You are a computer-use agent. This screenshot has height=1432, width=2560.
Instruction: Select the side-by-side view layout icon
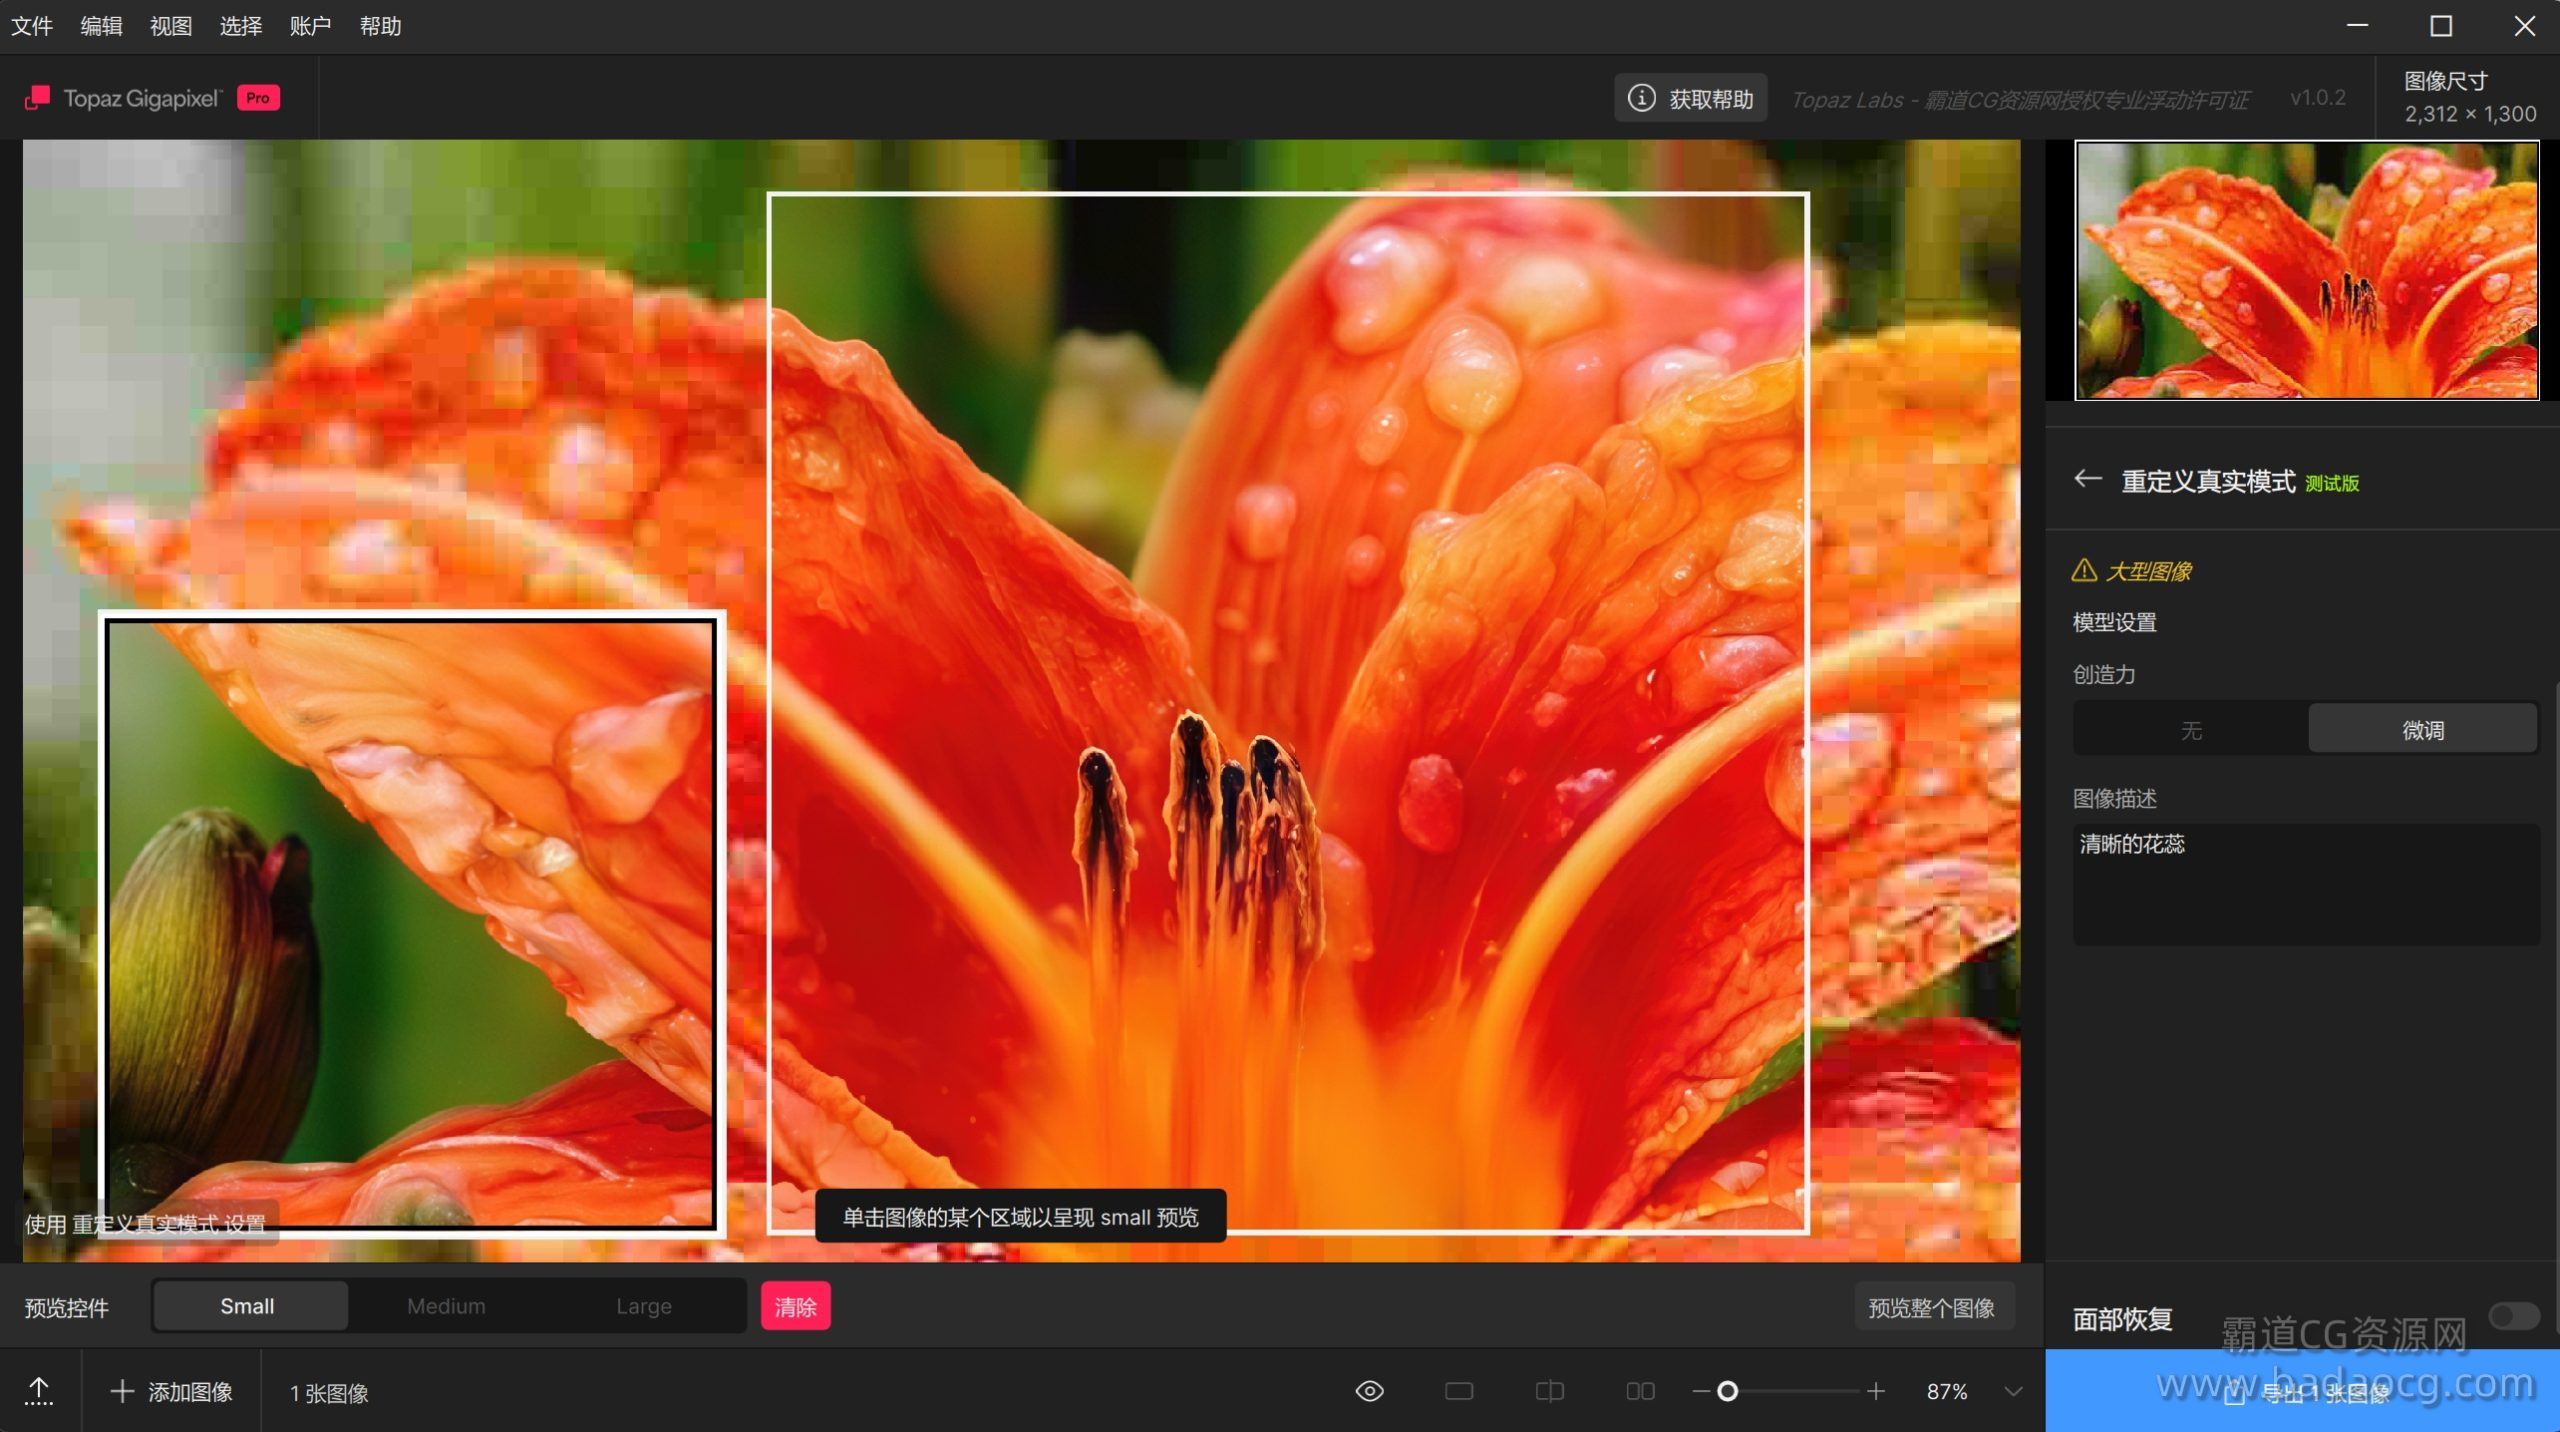point(1640,1391)
